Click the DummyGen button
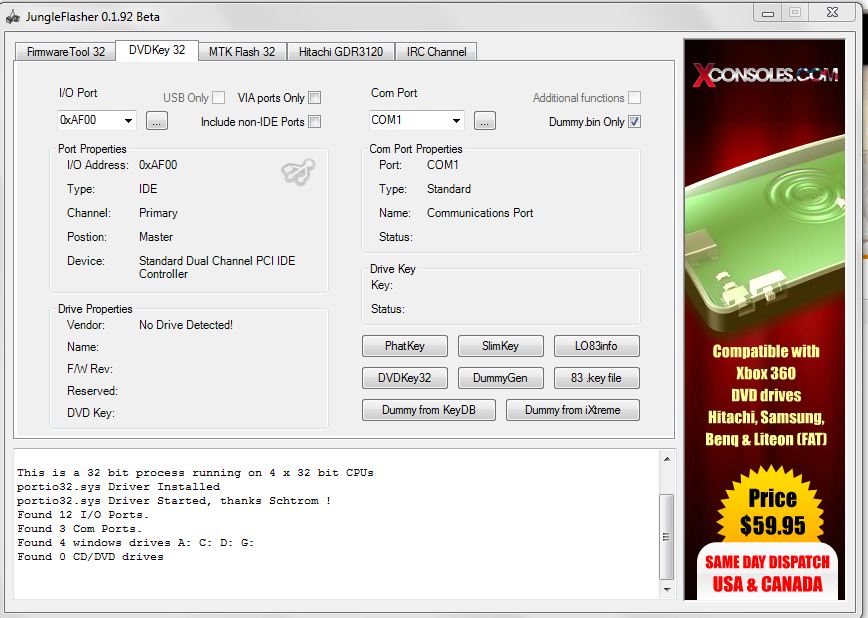This screenshot has width=868, height=618. [500, 378]
